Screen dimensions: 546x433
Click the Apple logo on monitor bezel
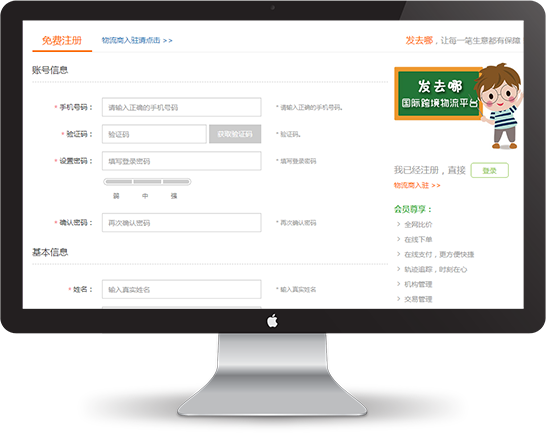272,321
